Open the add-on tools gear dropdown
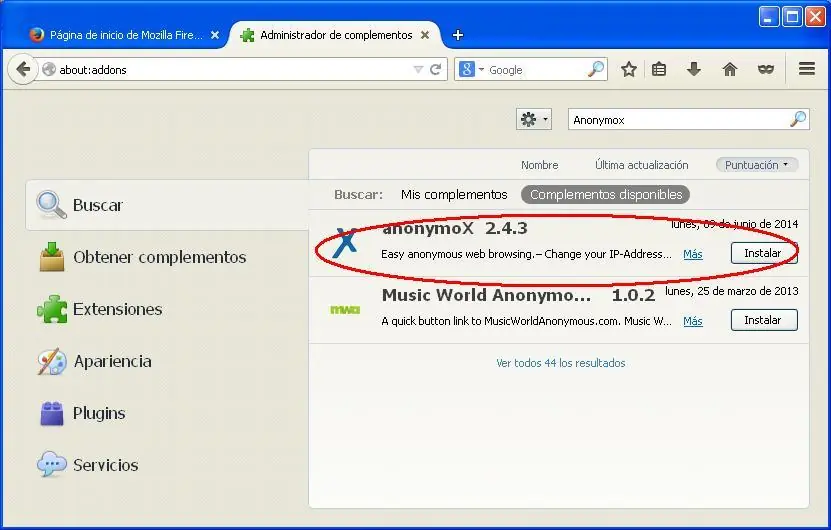Viewport: 831px width, 530px height. [x=534, y=119]
